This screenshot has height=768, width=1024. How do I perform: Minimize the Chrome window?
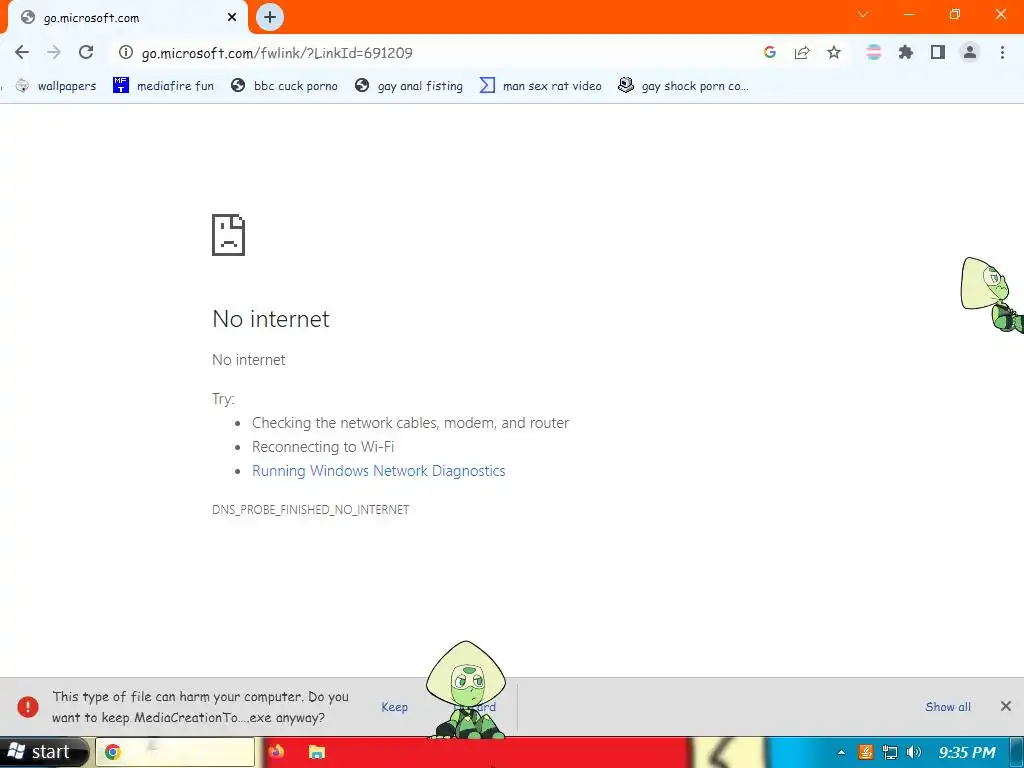(x=909, y=14)
